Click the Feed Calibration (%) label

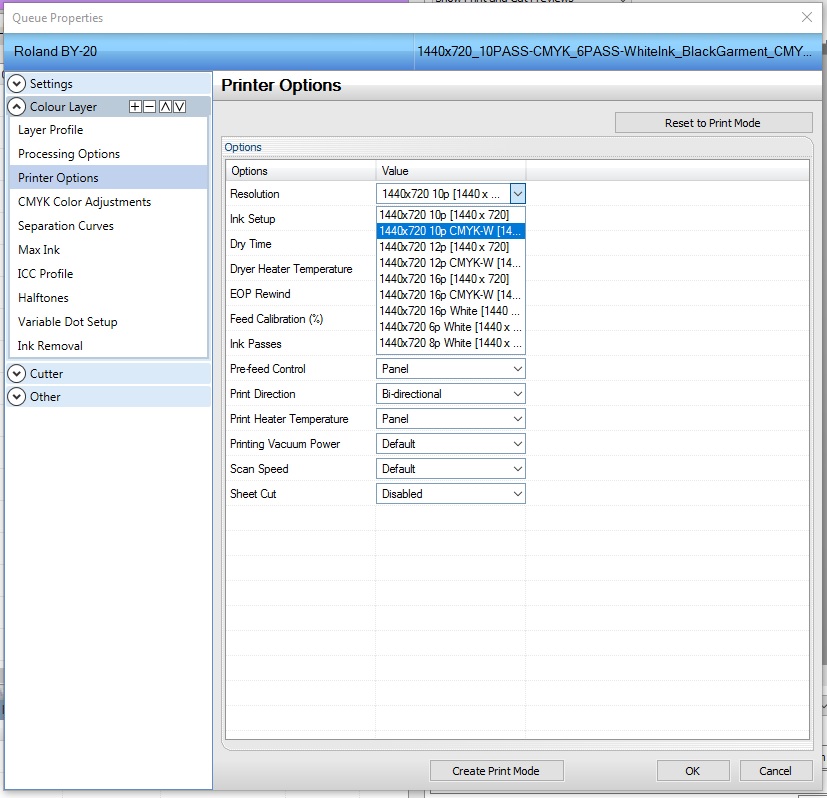point(276,319)
